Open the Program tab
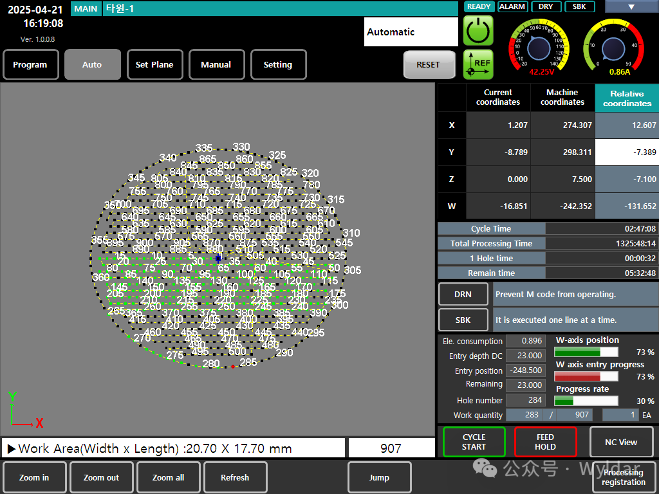The height and width of the screenshot is (495, 660). [x=30, y=65]
